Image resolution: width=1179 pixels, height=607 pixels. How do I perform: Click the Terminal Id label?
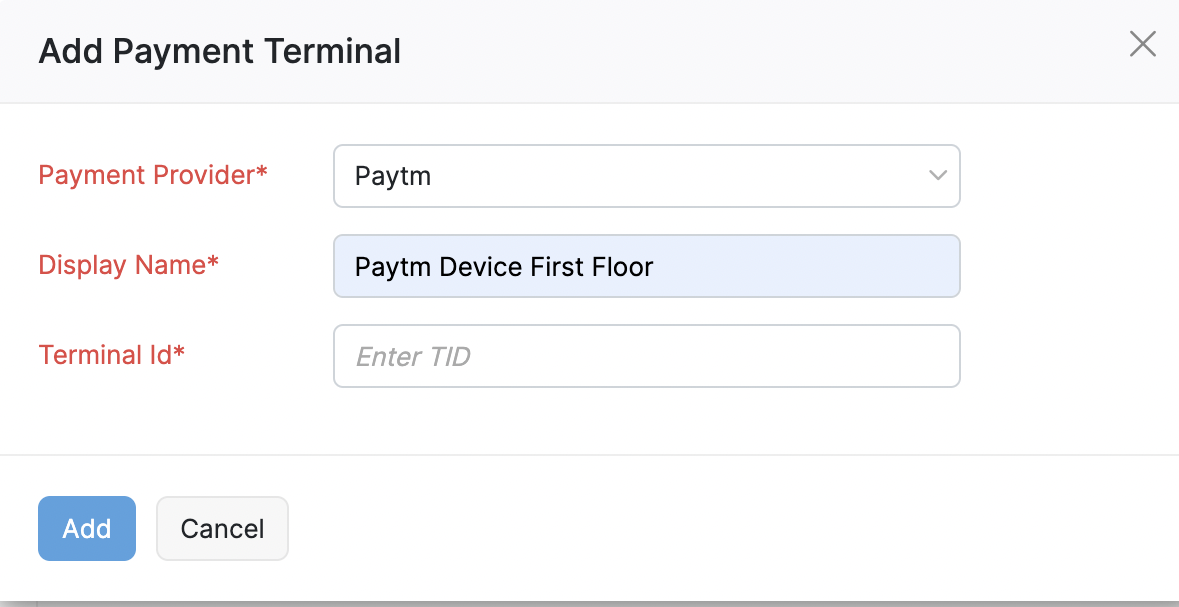coord(105,355)
